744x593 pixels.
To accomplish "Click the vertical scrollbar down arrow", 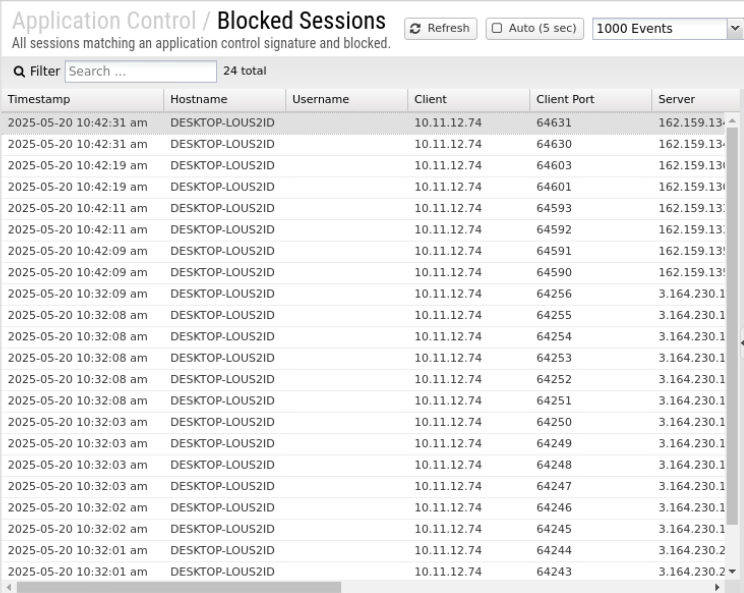I will [x=731, y=571].
